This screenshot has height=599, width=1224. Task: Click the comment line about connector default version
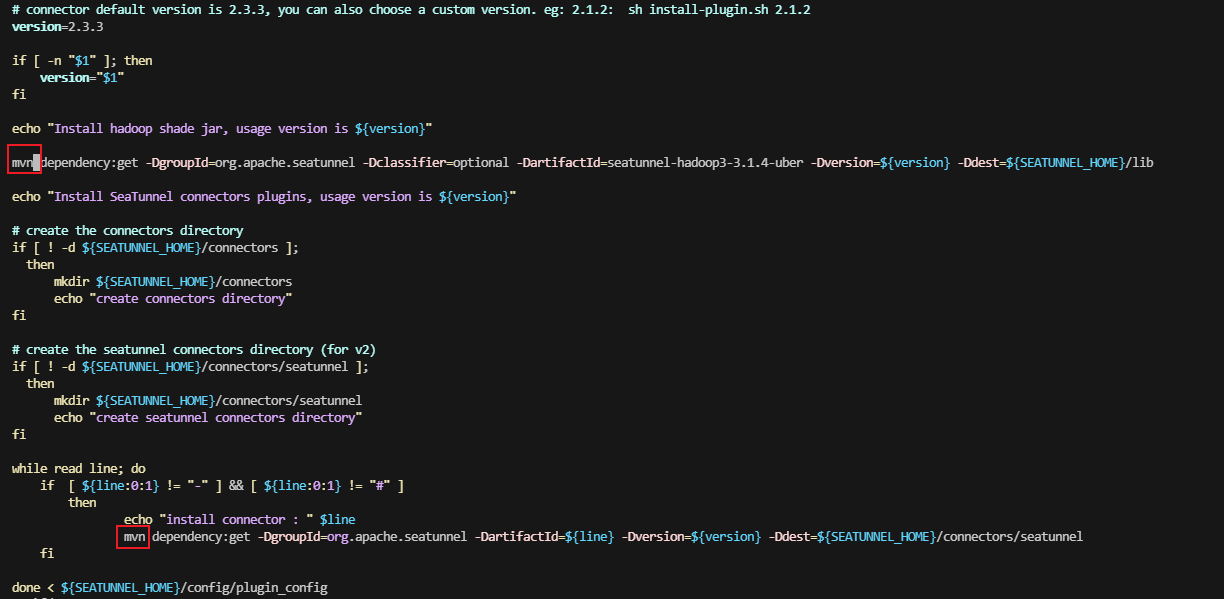(x=411, y=9)
